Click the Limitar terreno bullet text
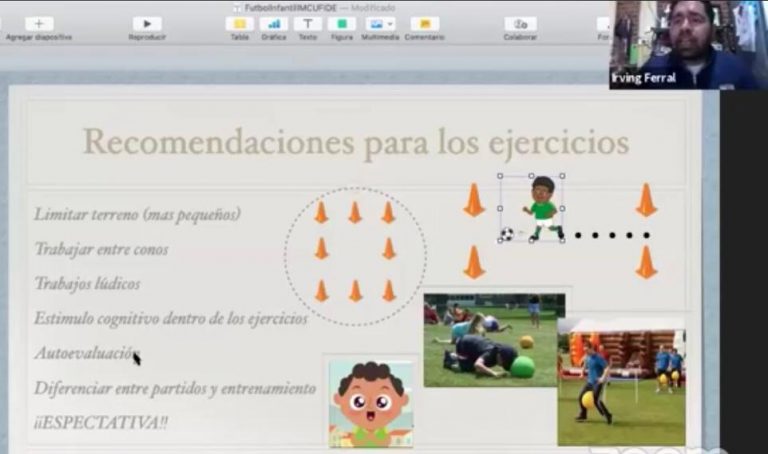Viewport: 768px width, 454px height. (137, 214)
